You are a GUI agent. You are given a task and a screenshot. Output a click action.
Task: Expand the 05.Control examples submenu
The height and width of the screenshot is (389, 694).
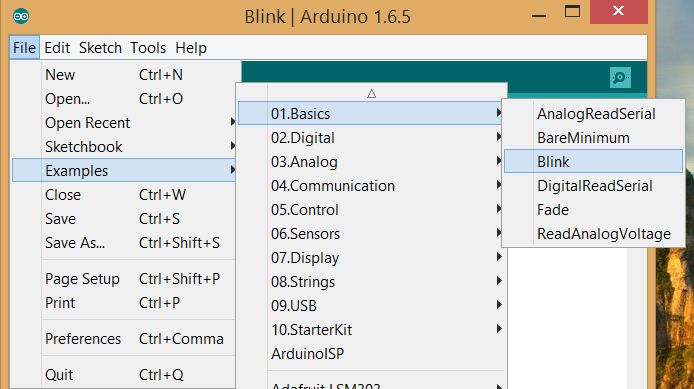(x=371, y=209)
